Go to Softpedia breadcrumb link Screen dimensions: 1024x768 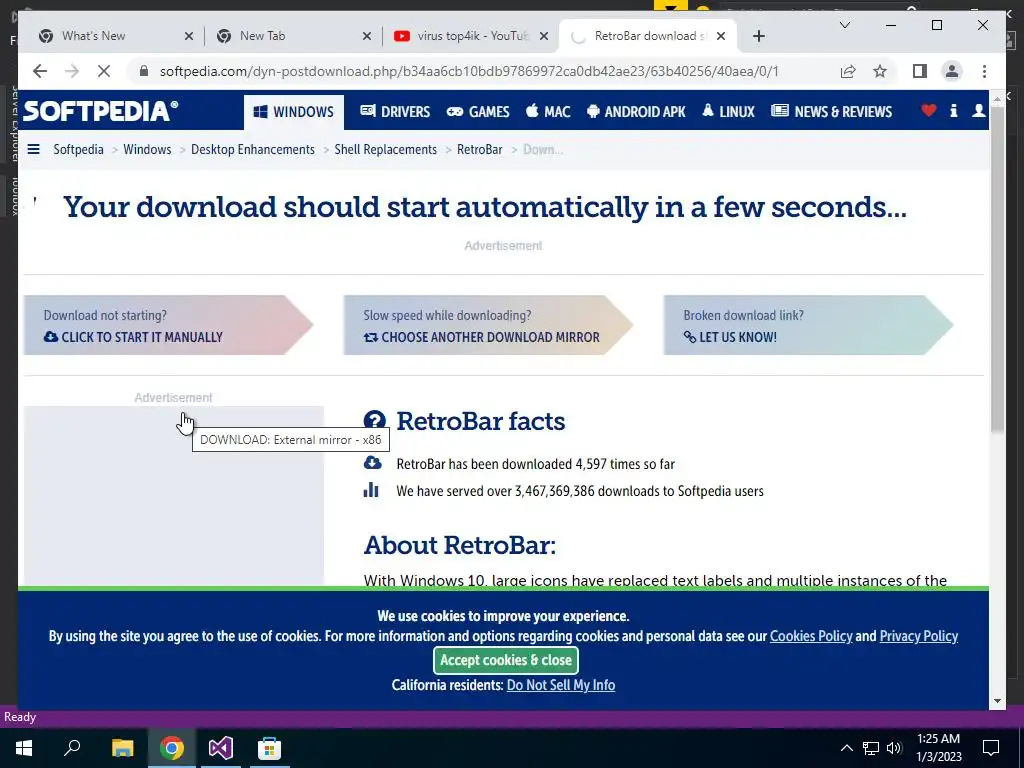78,150
